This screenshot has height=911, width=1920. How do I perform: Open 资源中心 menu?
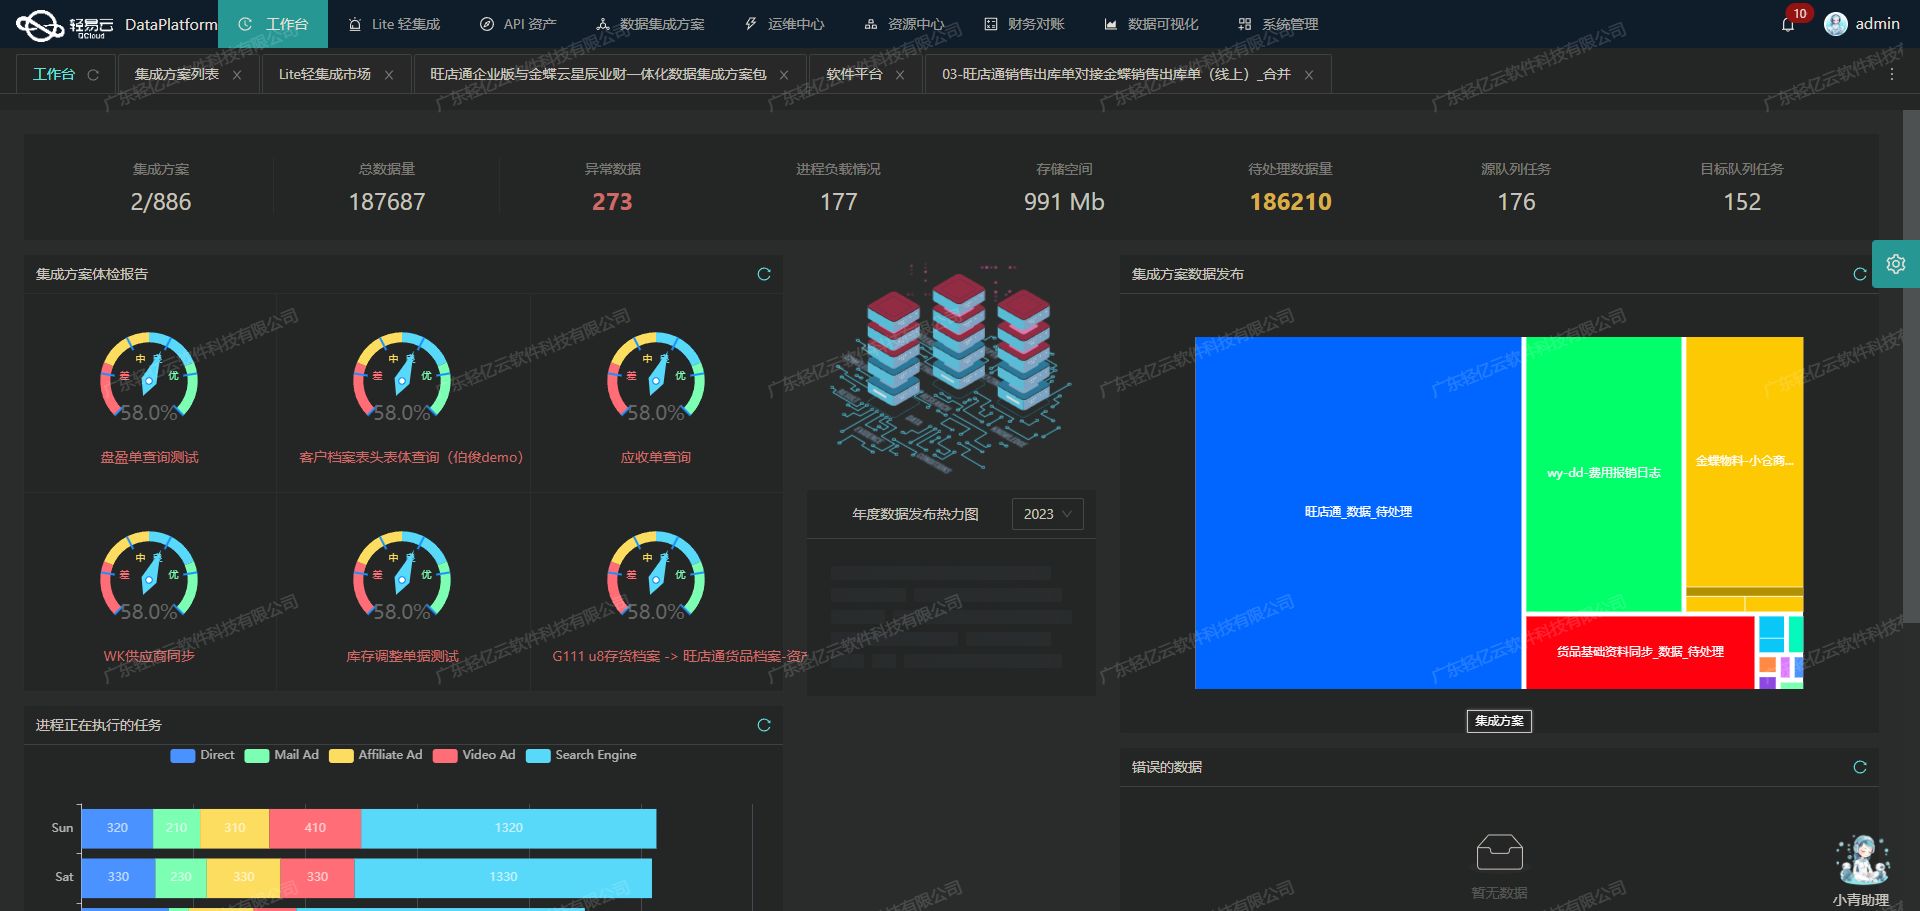(x=905, y=24)
